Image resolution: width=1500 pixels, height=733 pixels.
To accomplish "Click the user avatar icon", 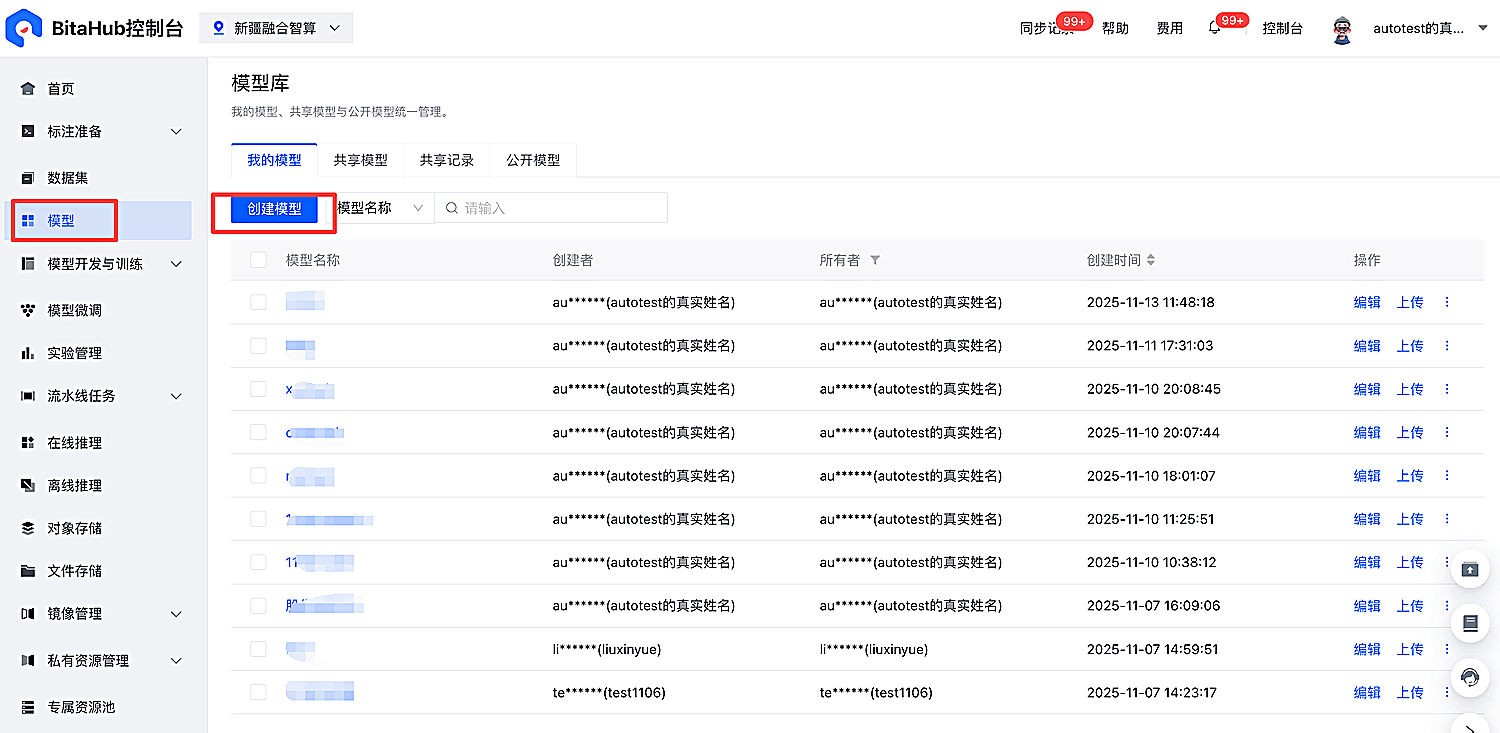I will tap(1342, 29).
